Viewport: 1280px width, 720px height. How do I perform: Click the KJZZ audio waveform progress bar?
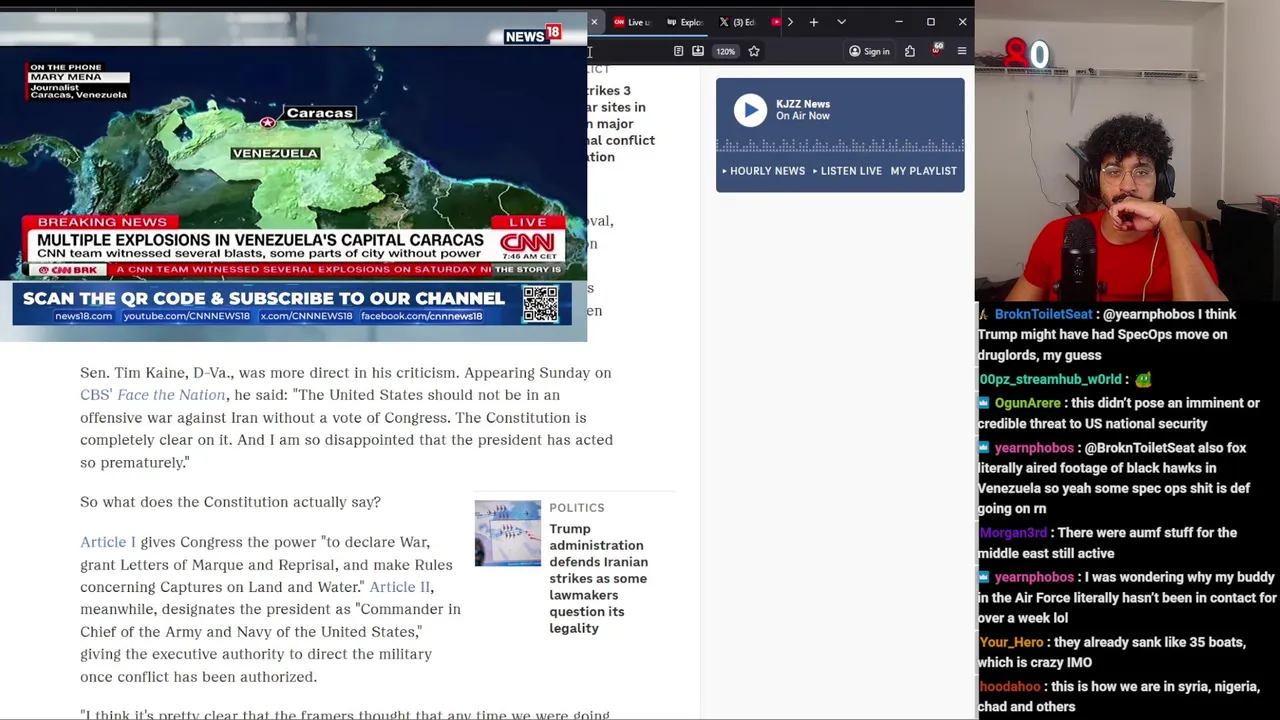(840, 146)
